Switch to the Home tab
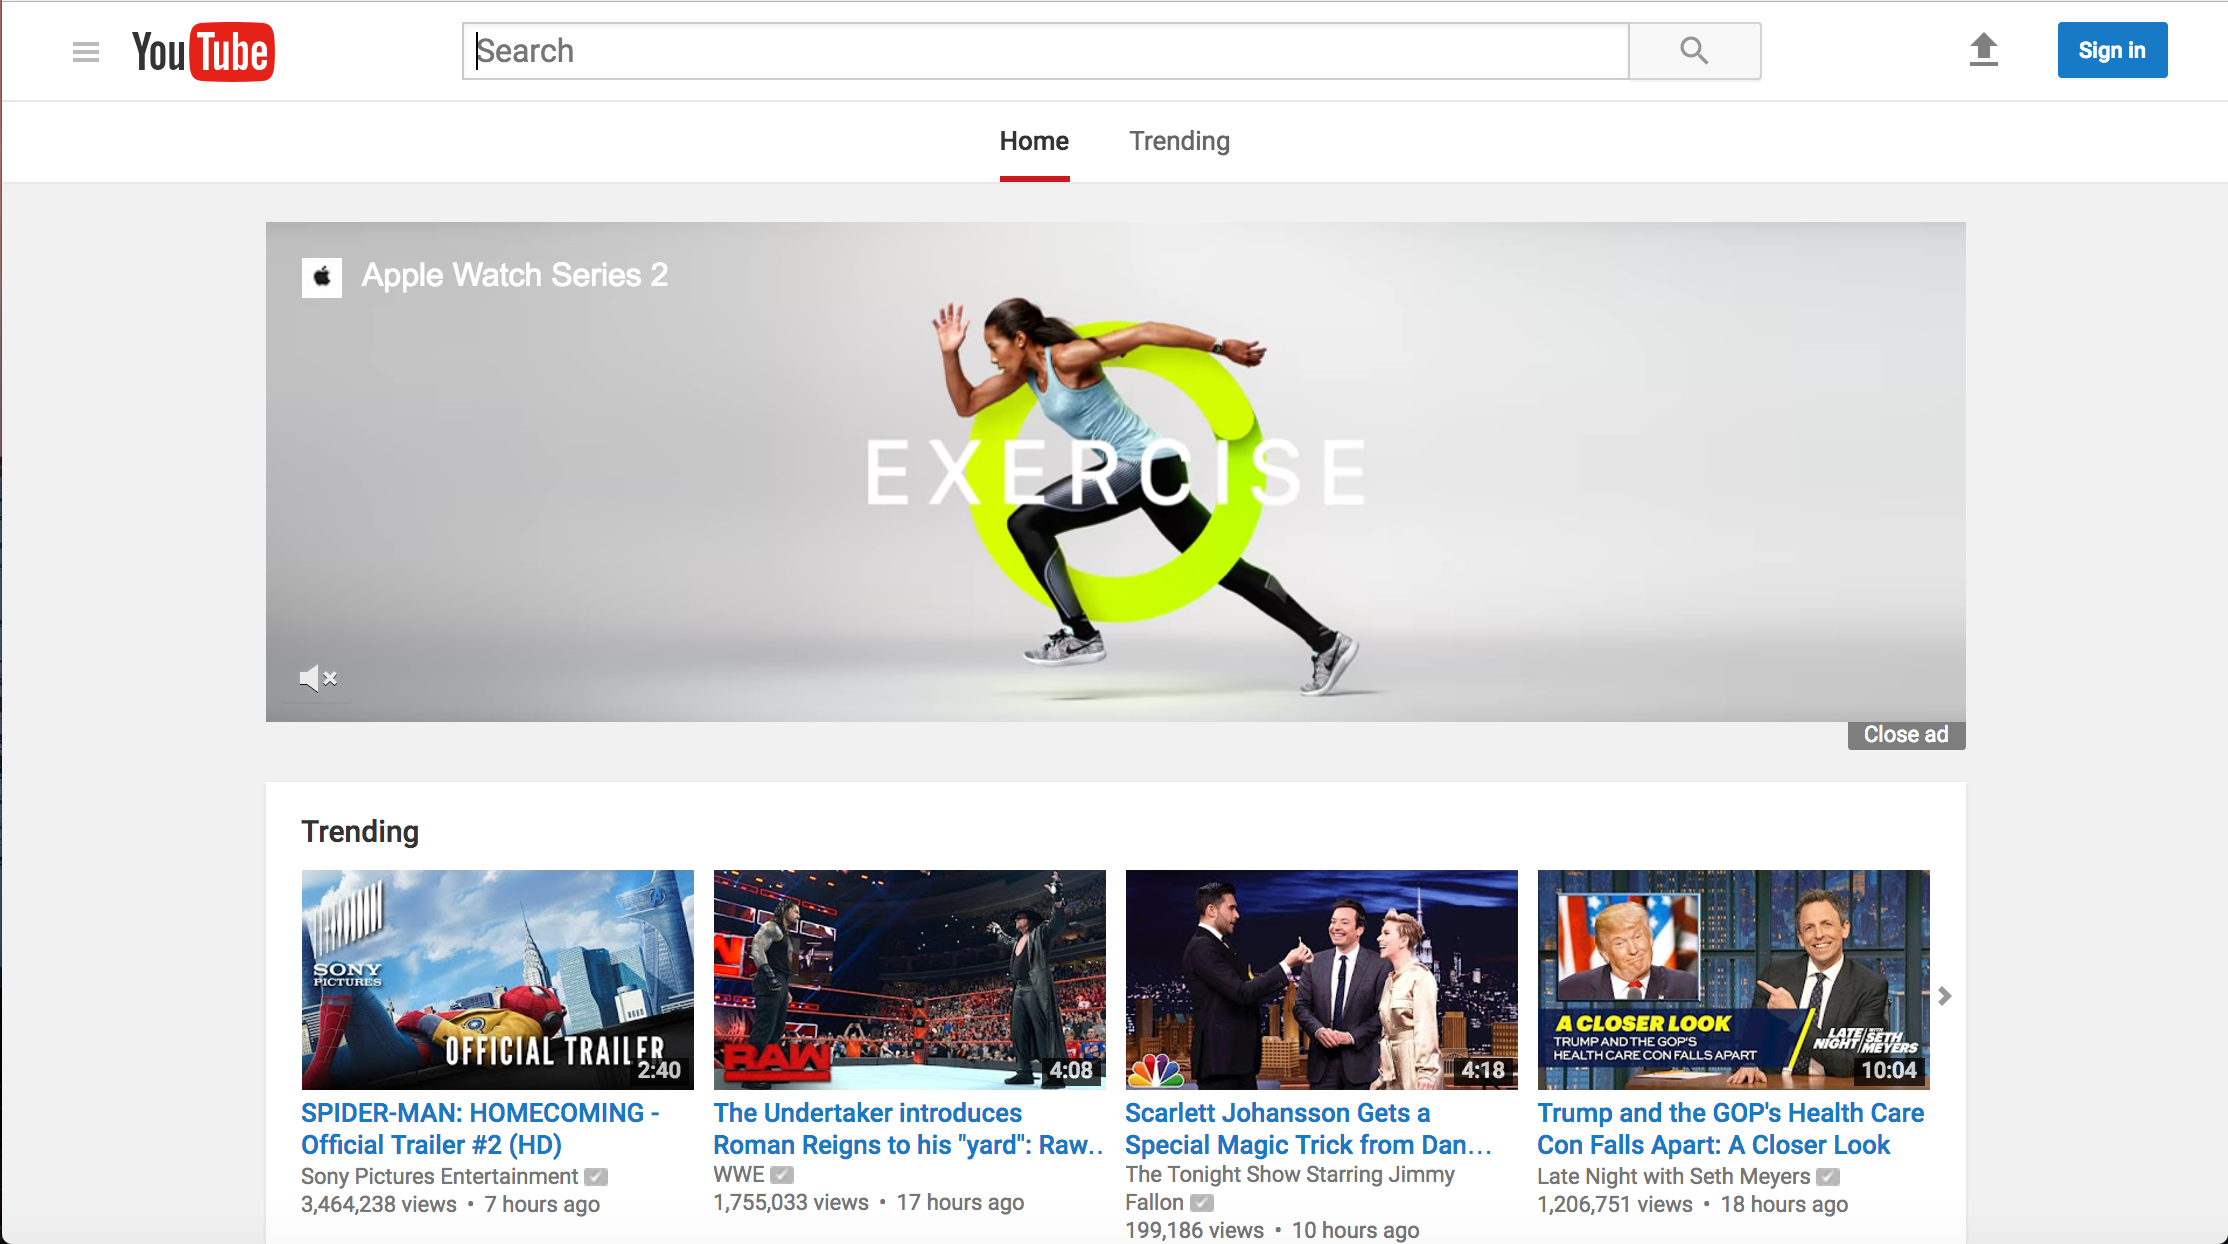The width and height of the screenshot is (2228, 1244). click(1034, 141)
